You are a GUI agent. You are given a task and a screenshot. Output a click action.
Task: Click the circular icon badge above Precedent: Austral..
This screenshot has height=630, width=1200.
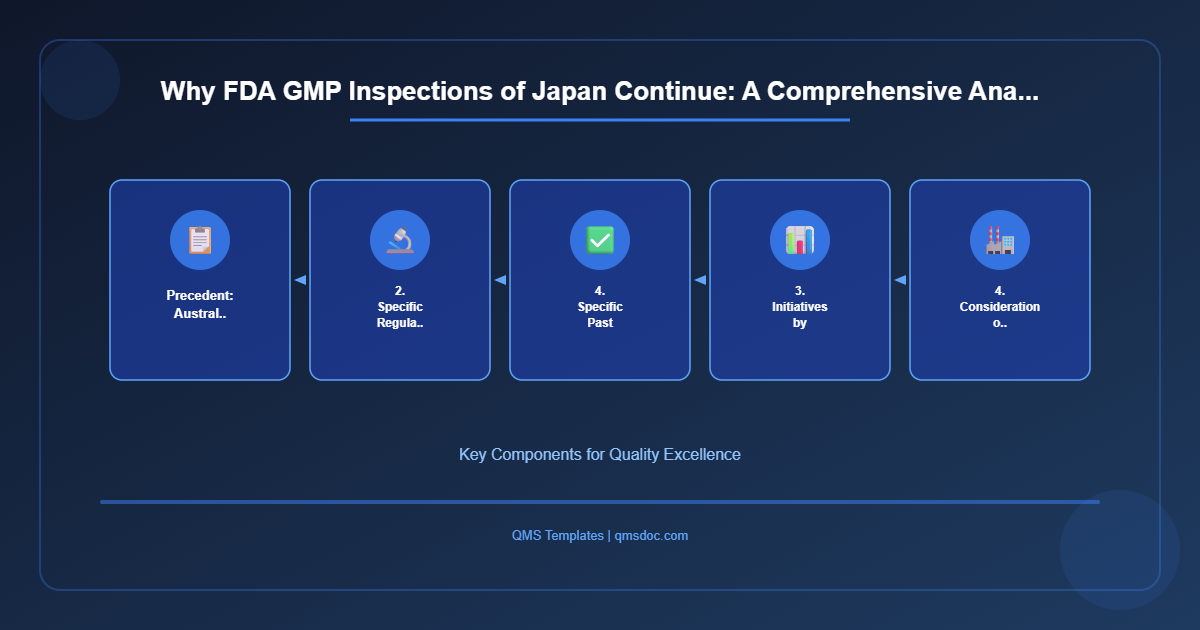[200, 240]
